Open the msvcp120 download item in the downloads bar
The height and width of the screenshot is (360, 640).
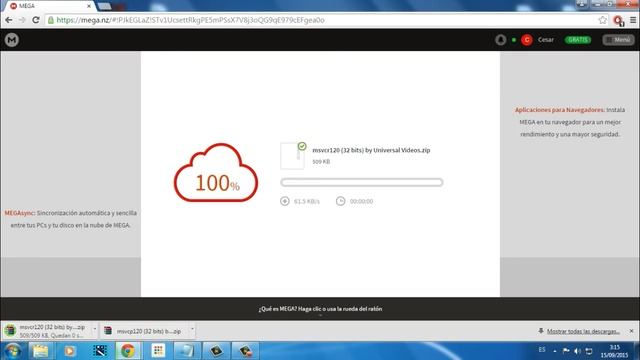pos(145,331)
